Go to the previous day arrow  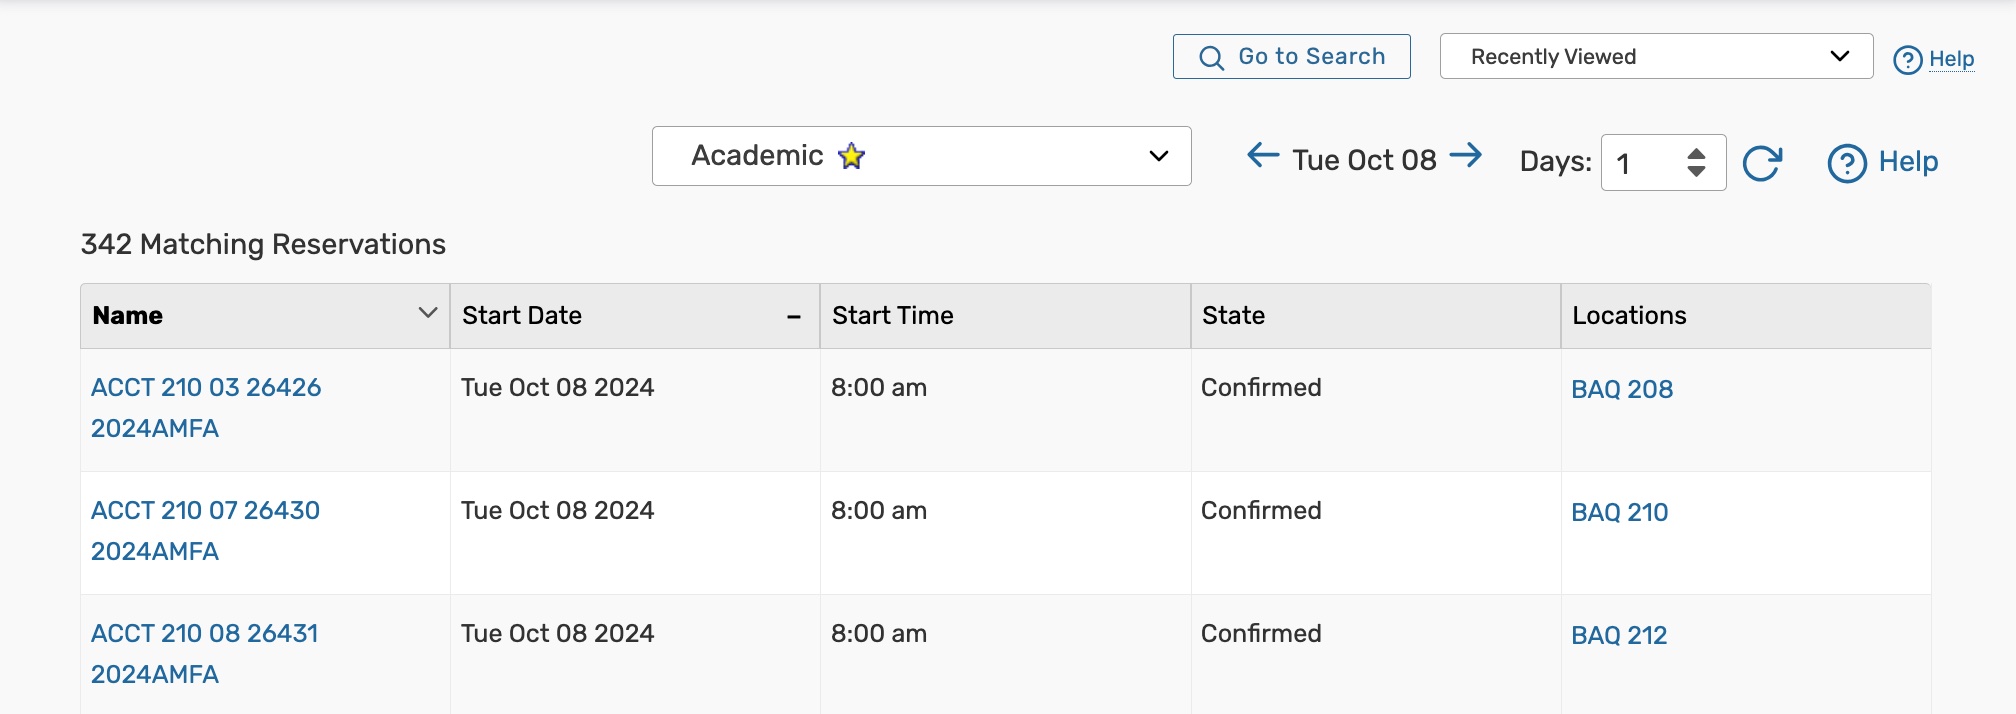(x=1263, y=155)
